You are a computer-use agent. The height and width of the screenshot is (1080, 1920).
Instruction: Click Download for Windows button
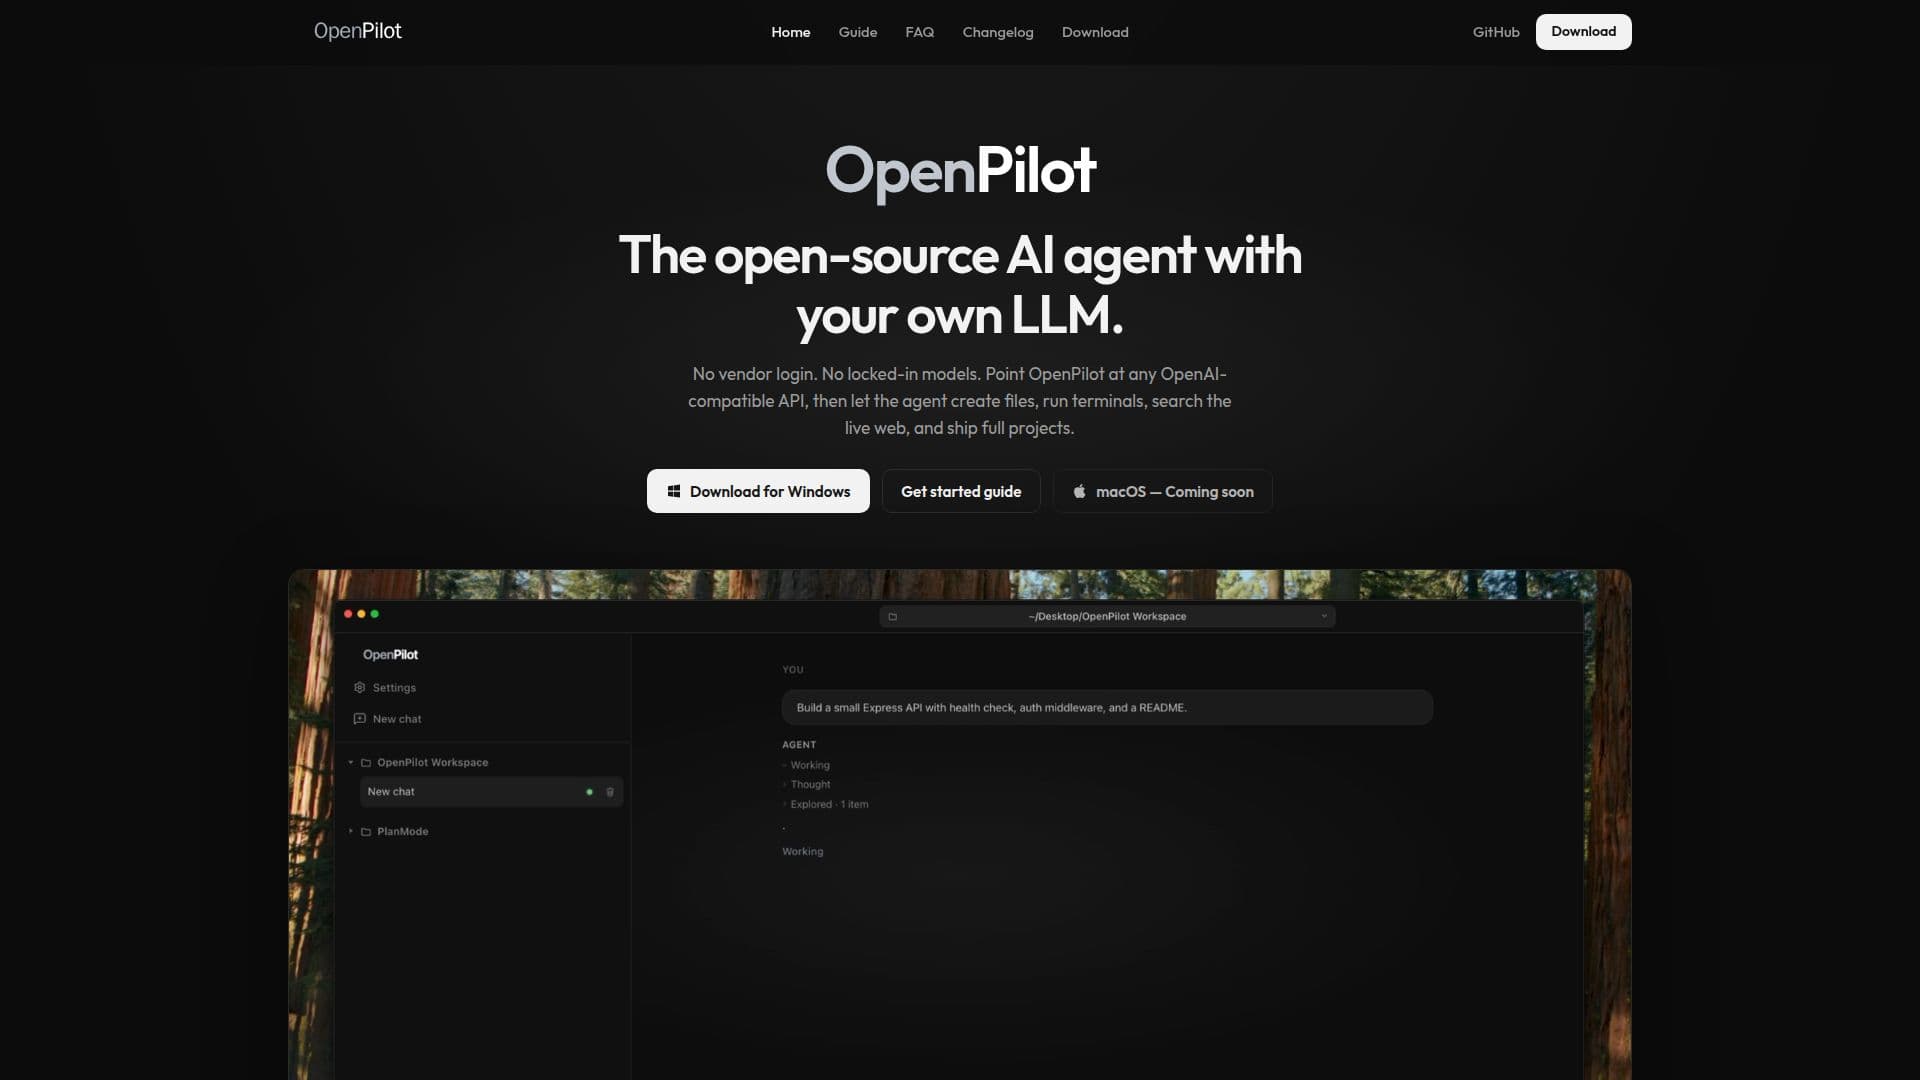pos(758,491)
